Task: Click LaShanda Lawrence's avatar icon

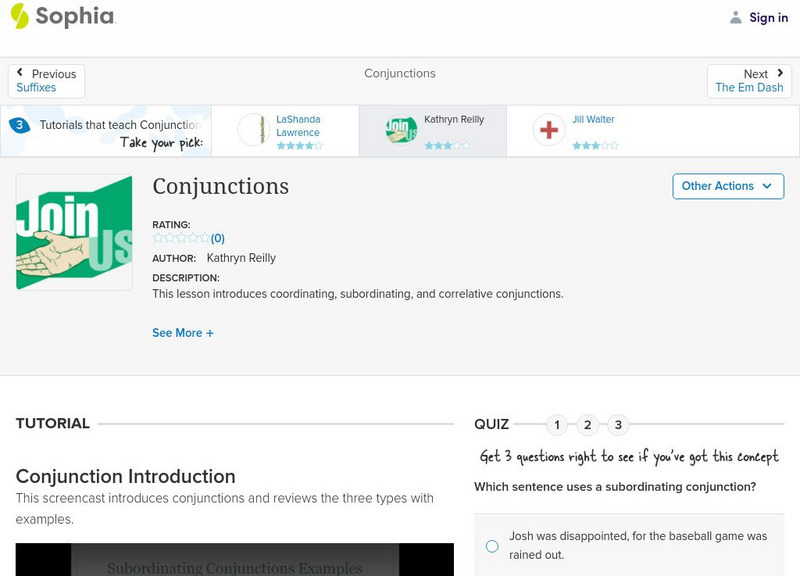Action: [254, 130]
